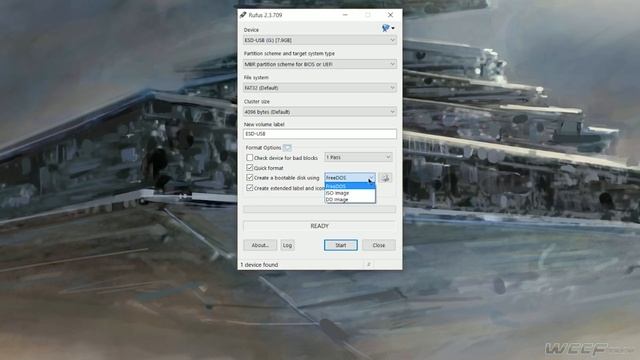Close the Rufus window with X
The width and height of the screenshot is (640, 360).
point(390,15)
